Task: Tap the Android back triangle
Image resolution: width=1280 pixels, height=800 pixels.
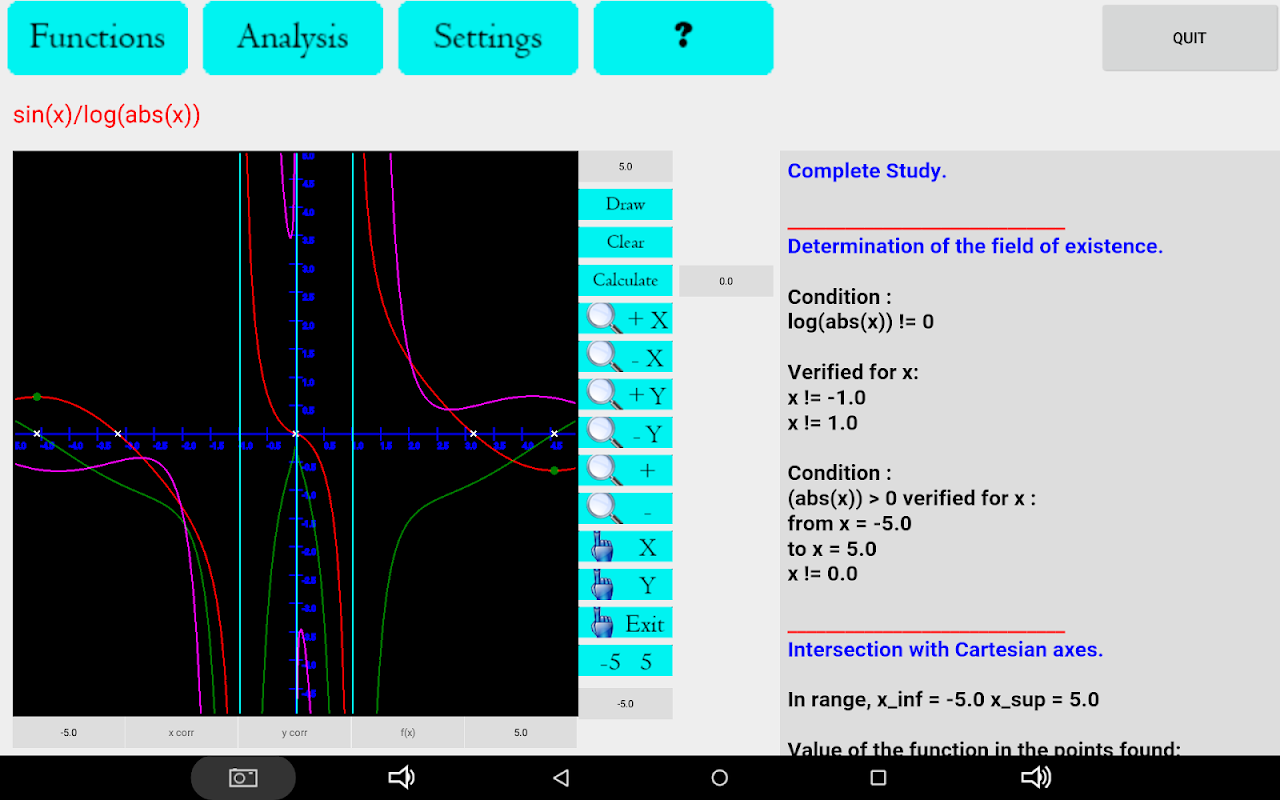Action: (561, 777)
